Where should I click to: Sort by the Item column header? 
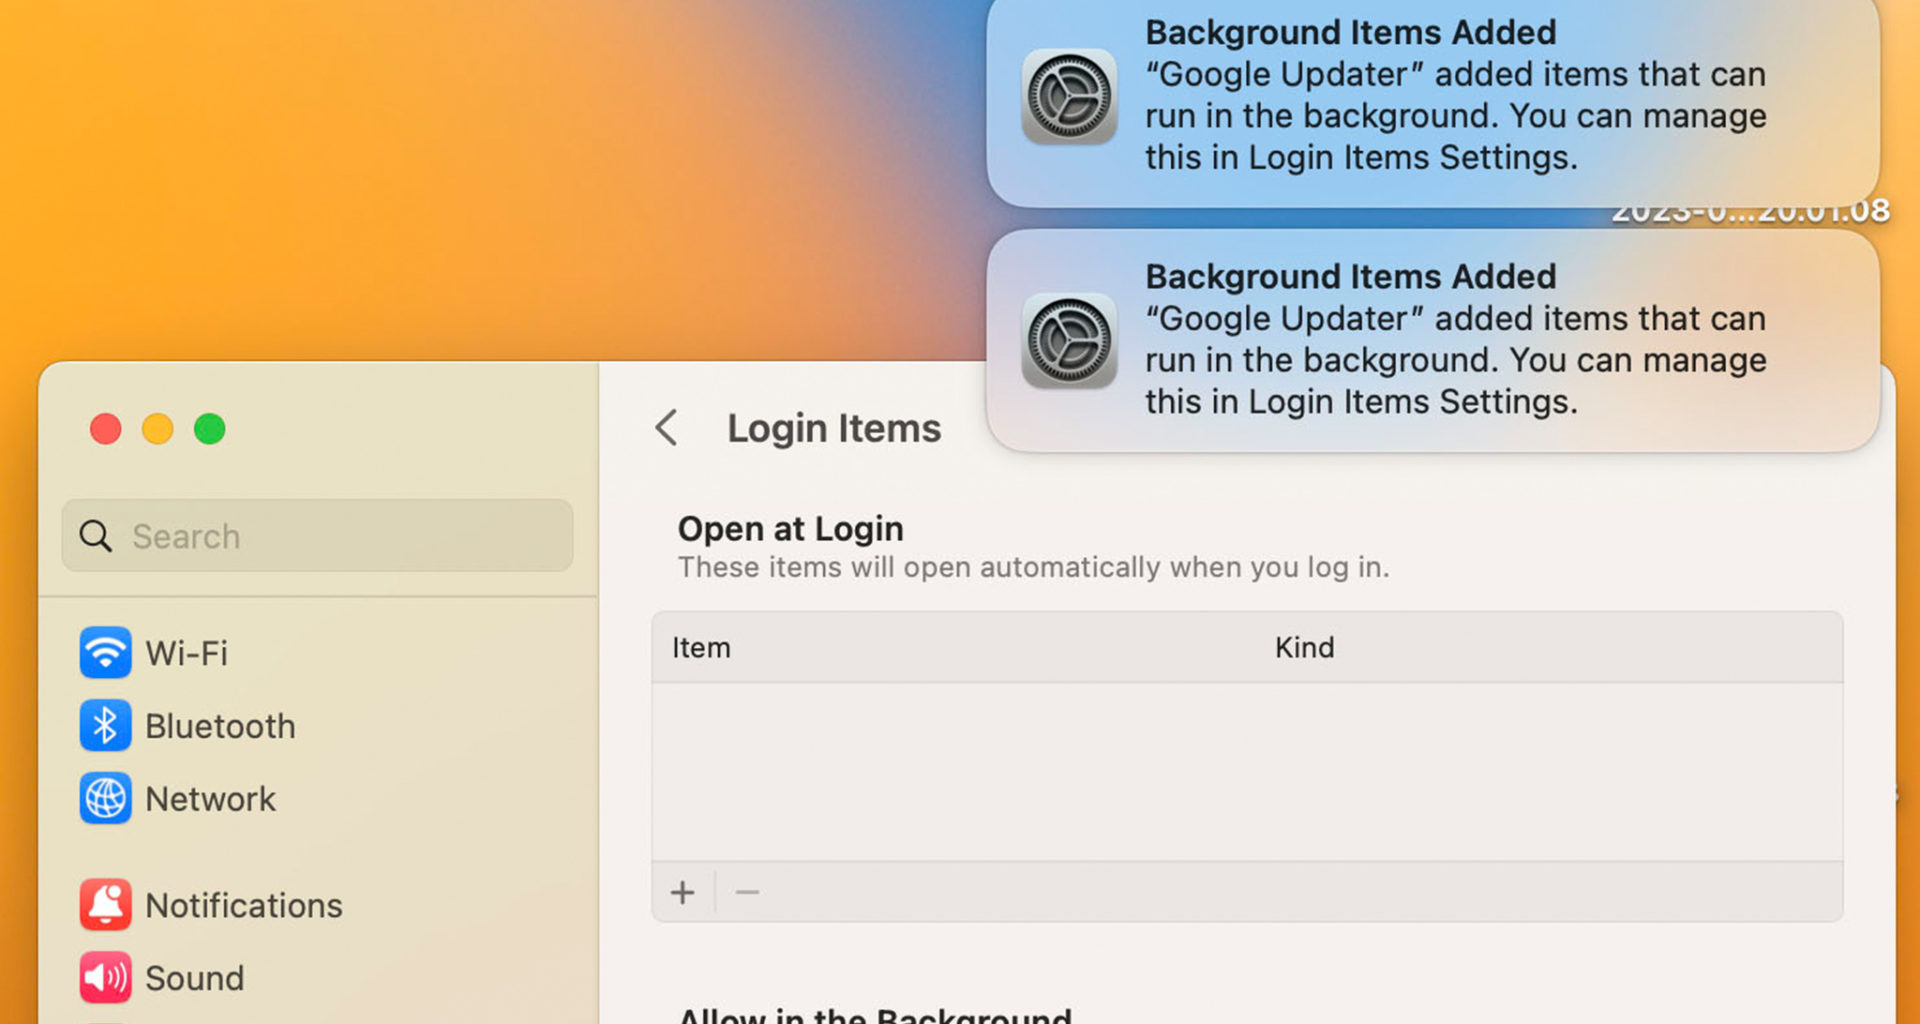pyautogui.click(x=701, y=648)
